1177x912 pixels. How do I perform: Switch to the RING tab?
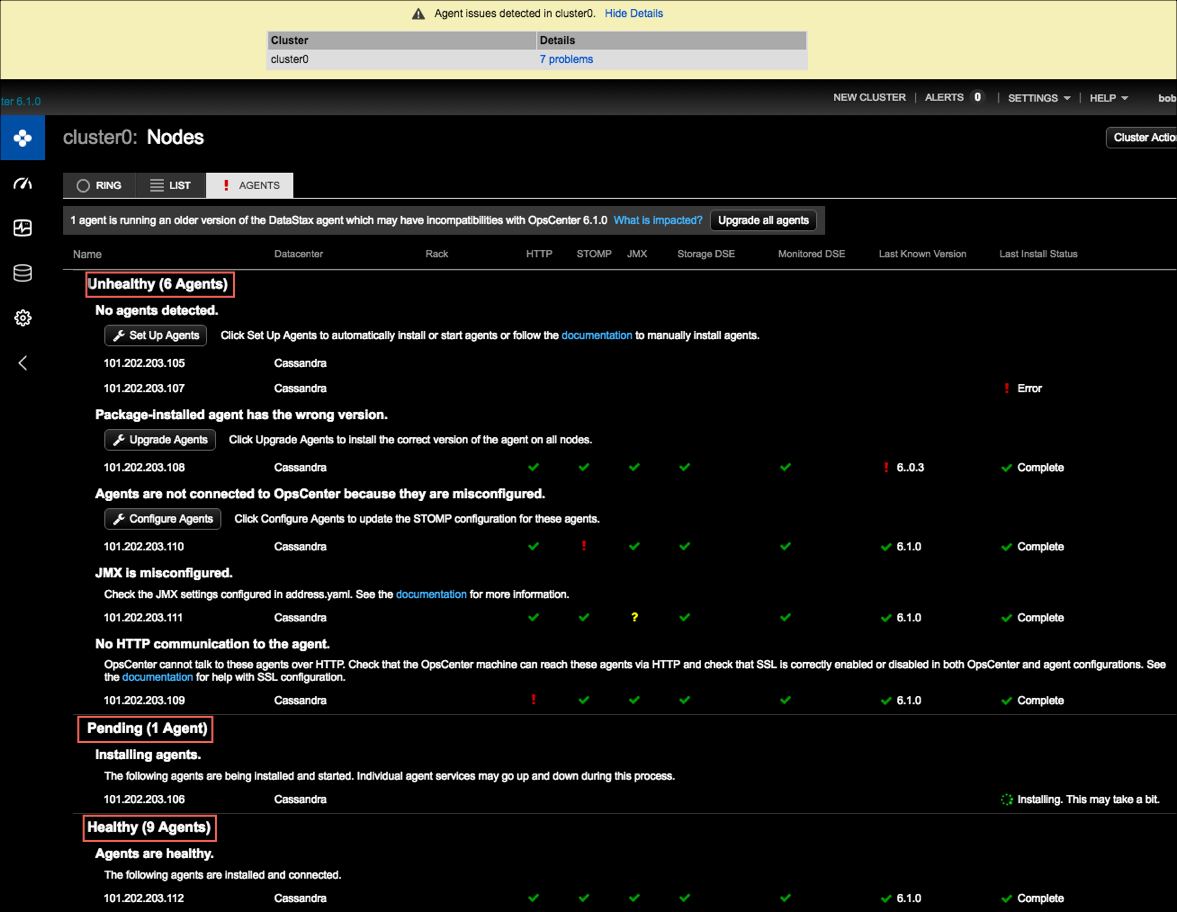pos(98,185)
